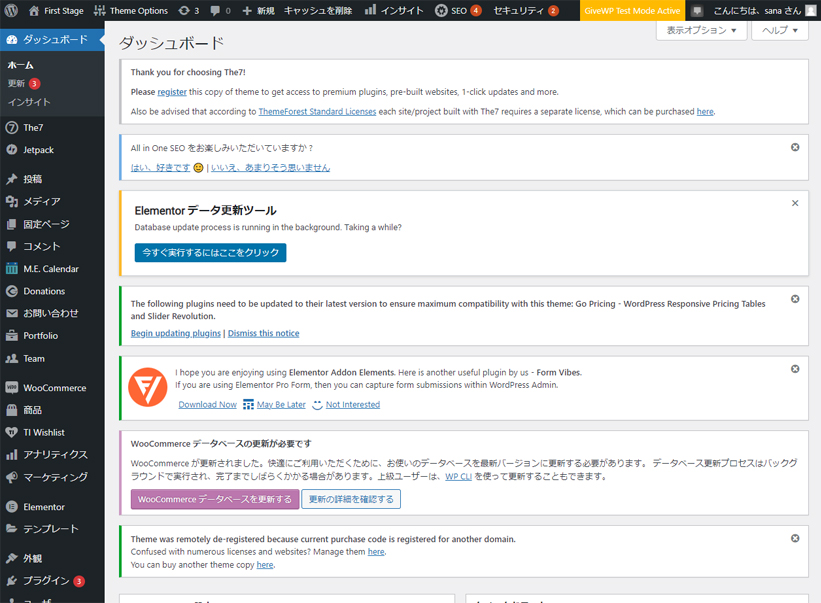Open Theme Options in the admin bar

coord(130,10)
